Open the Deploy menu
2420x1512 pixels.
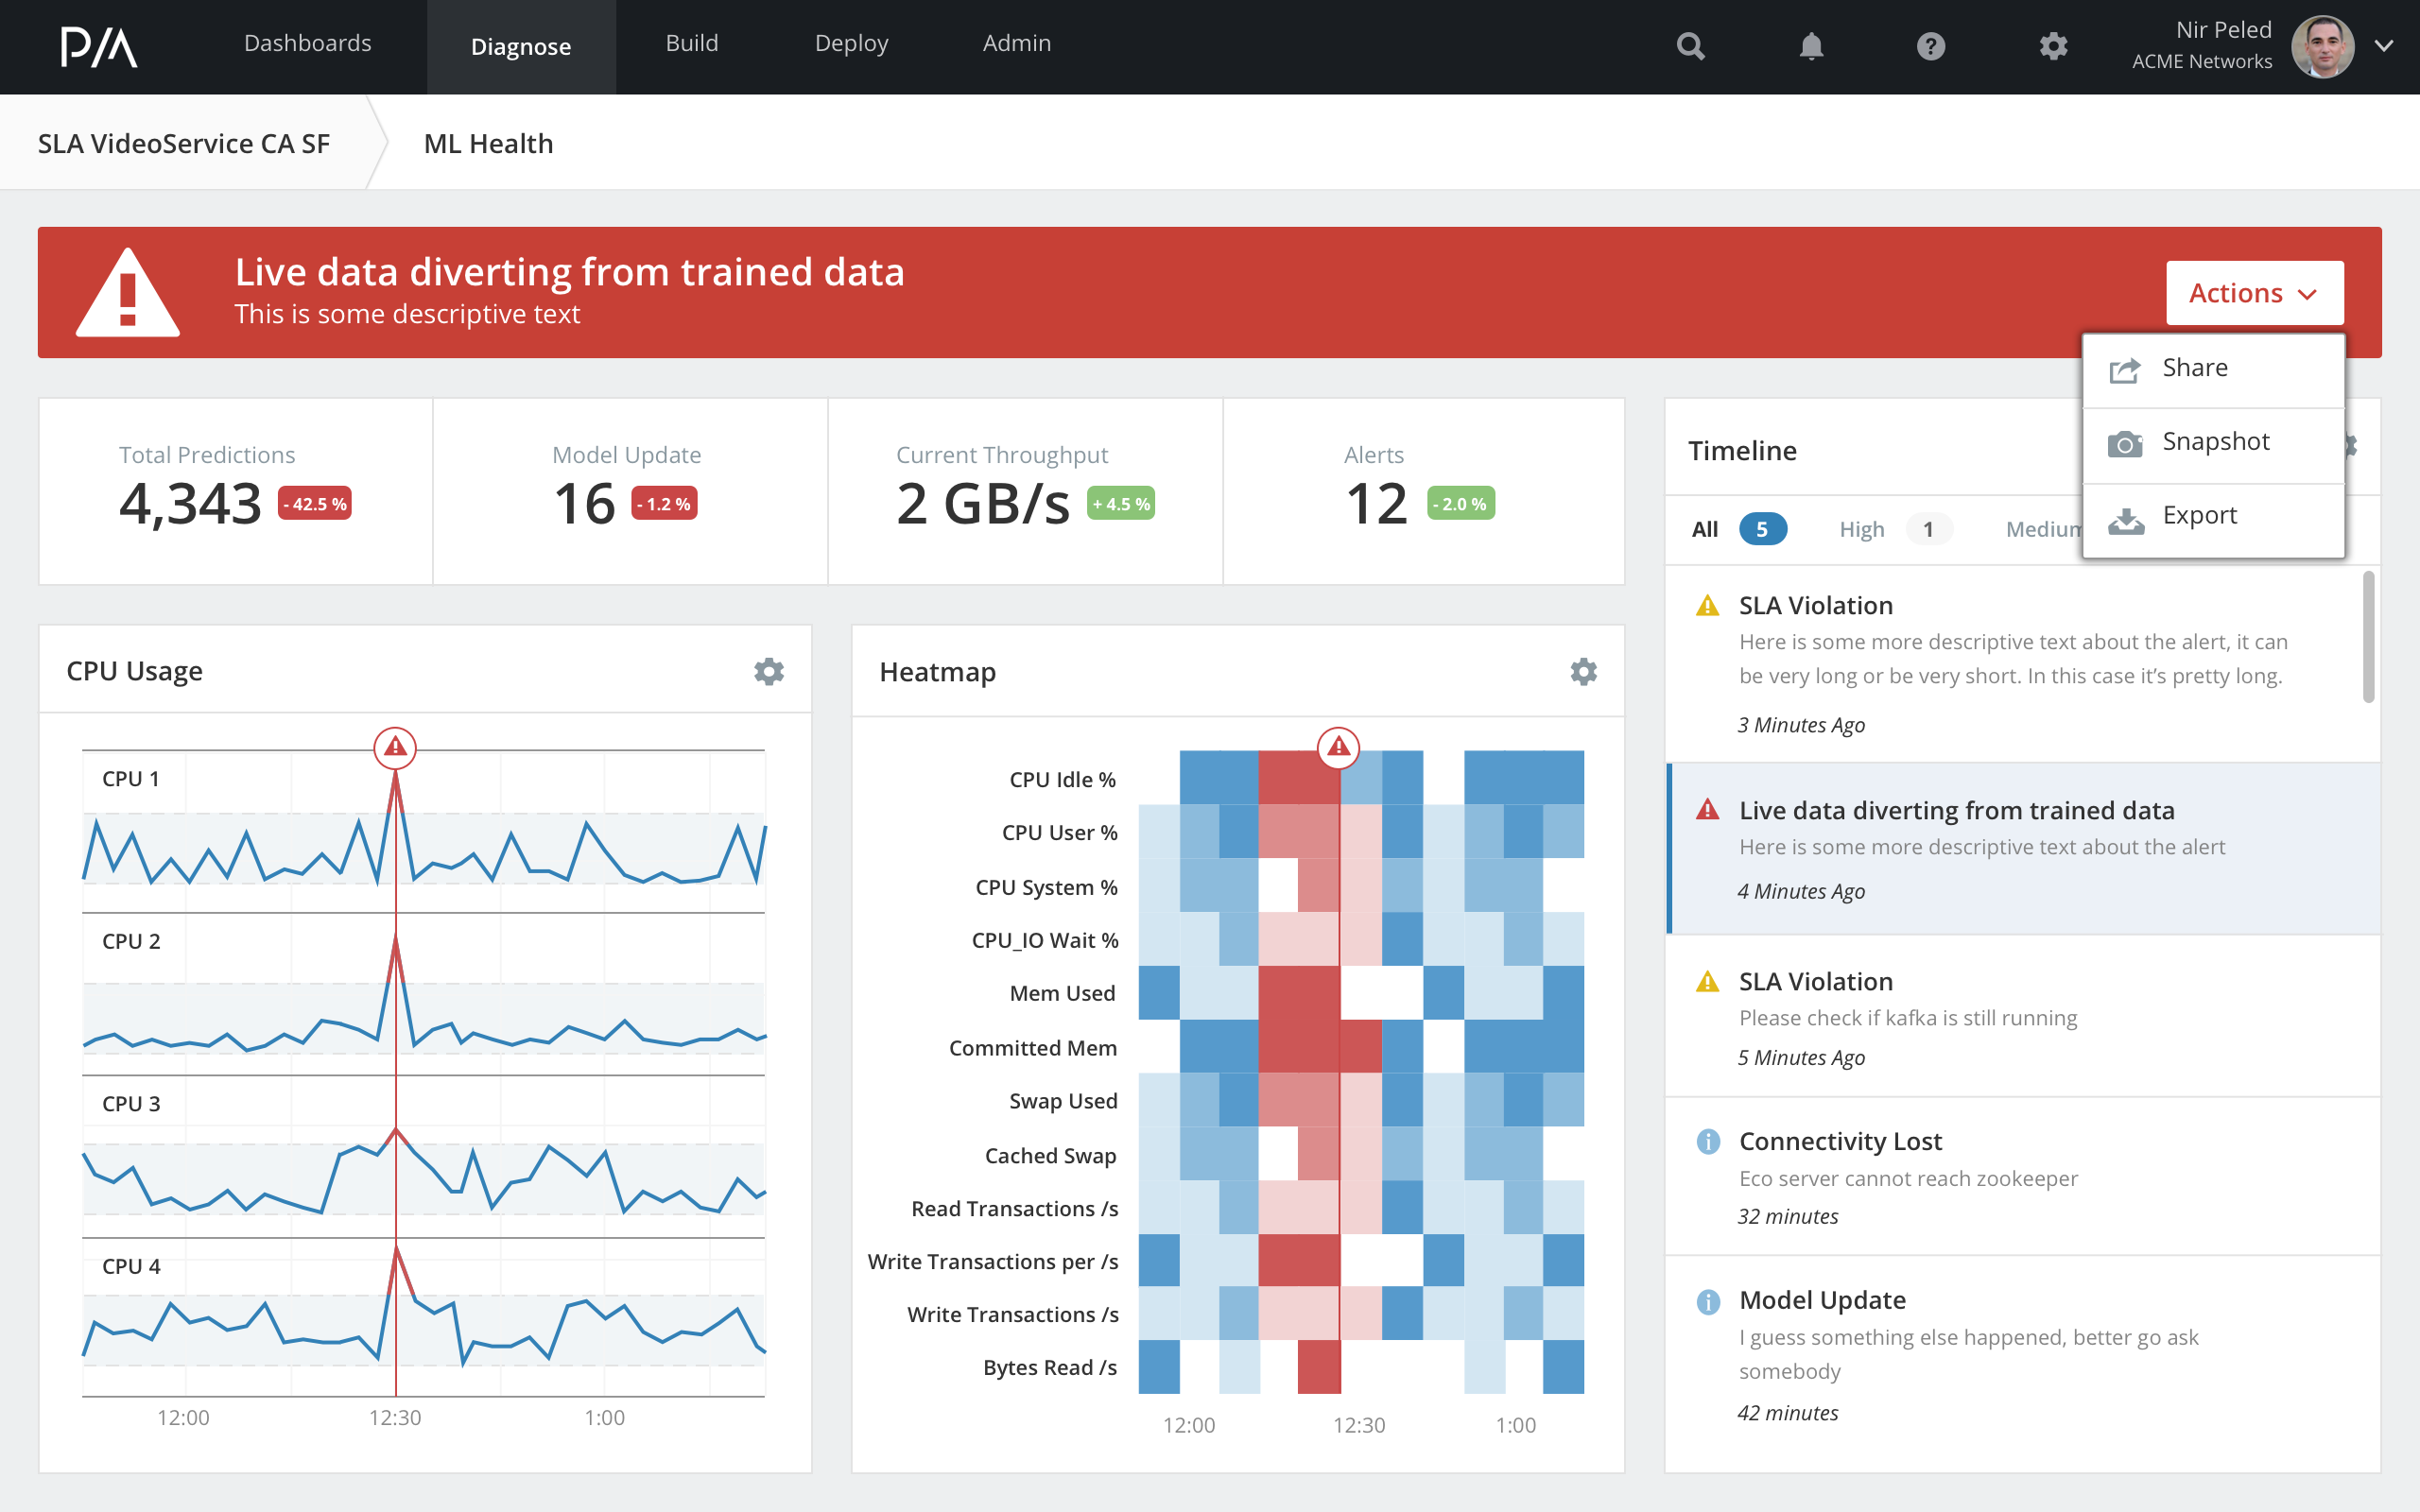tap(851, 43)
